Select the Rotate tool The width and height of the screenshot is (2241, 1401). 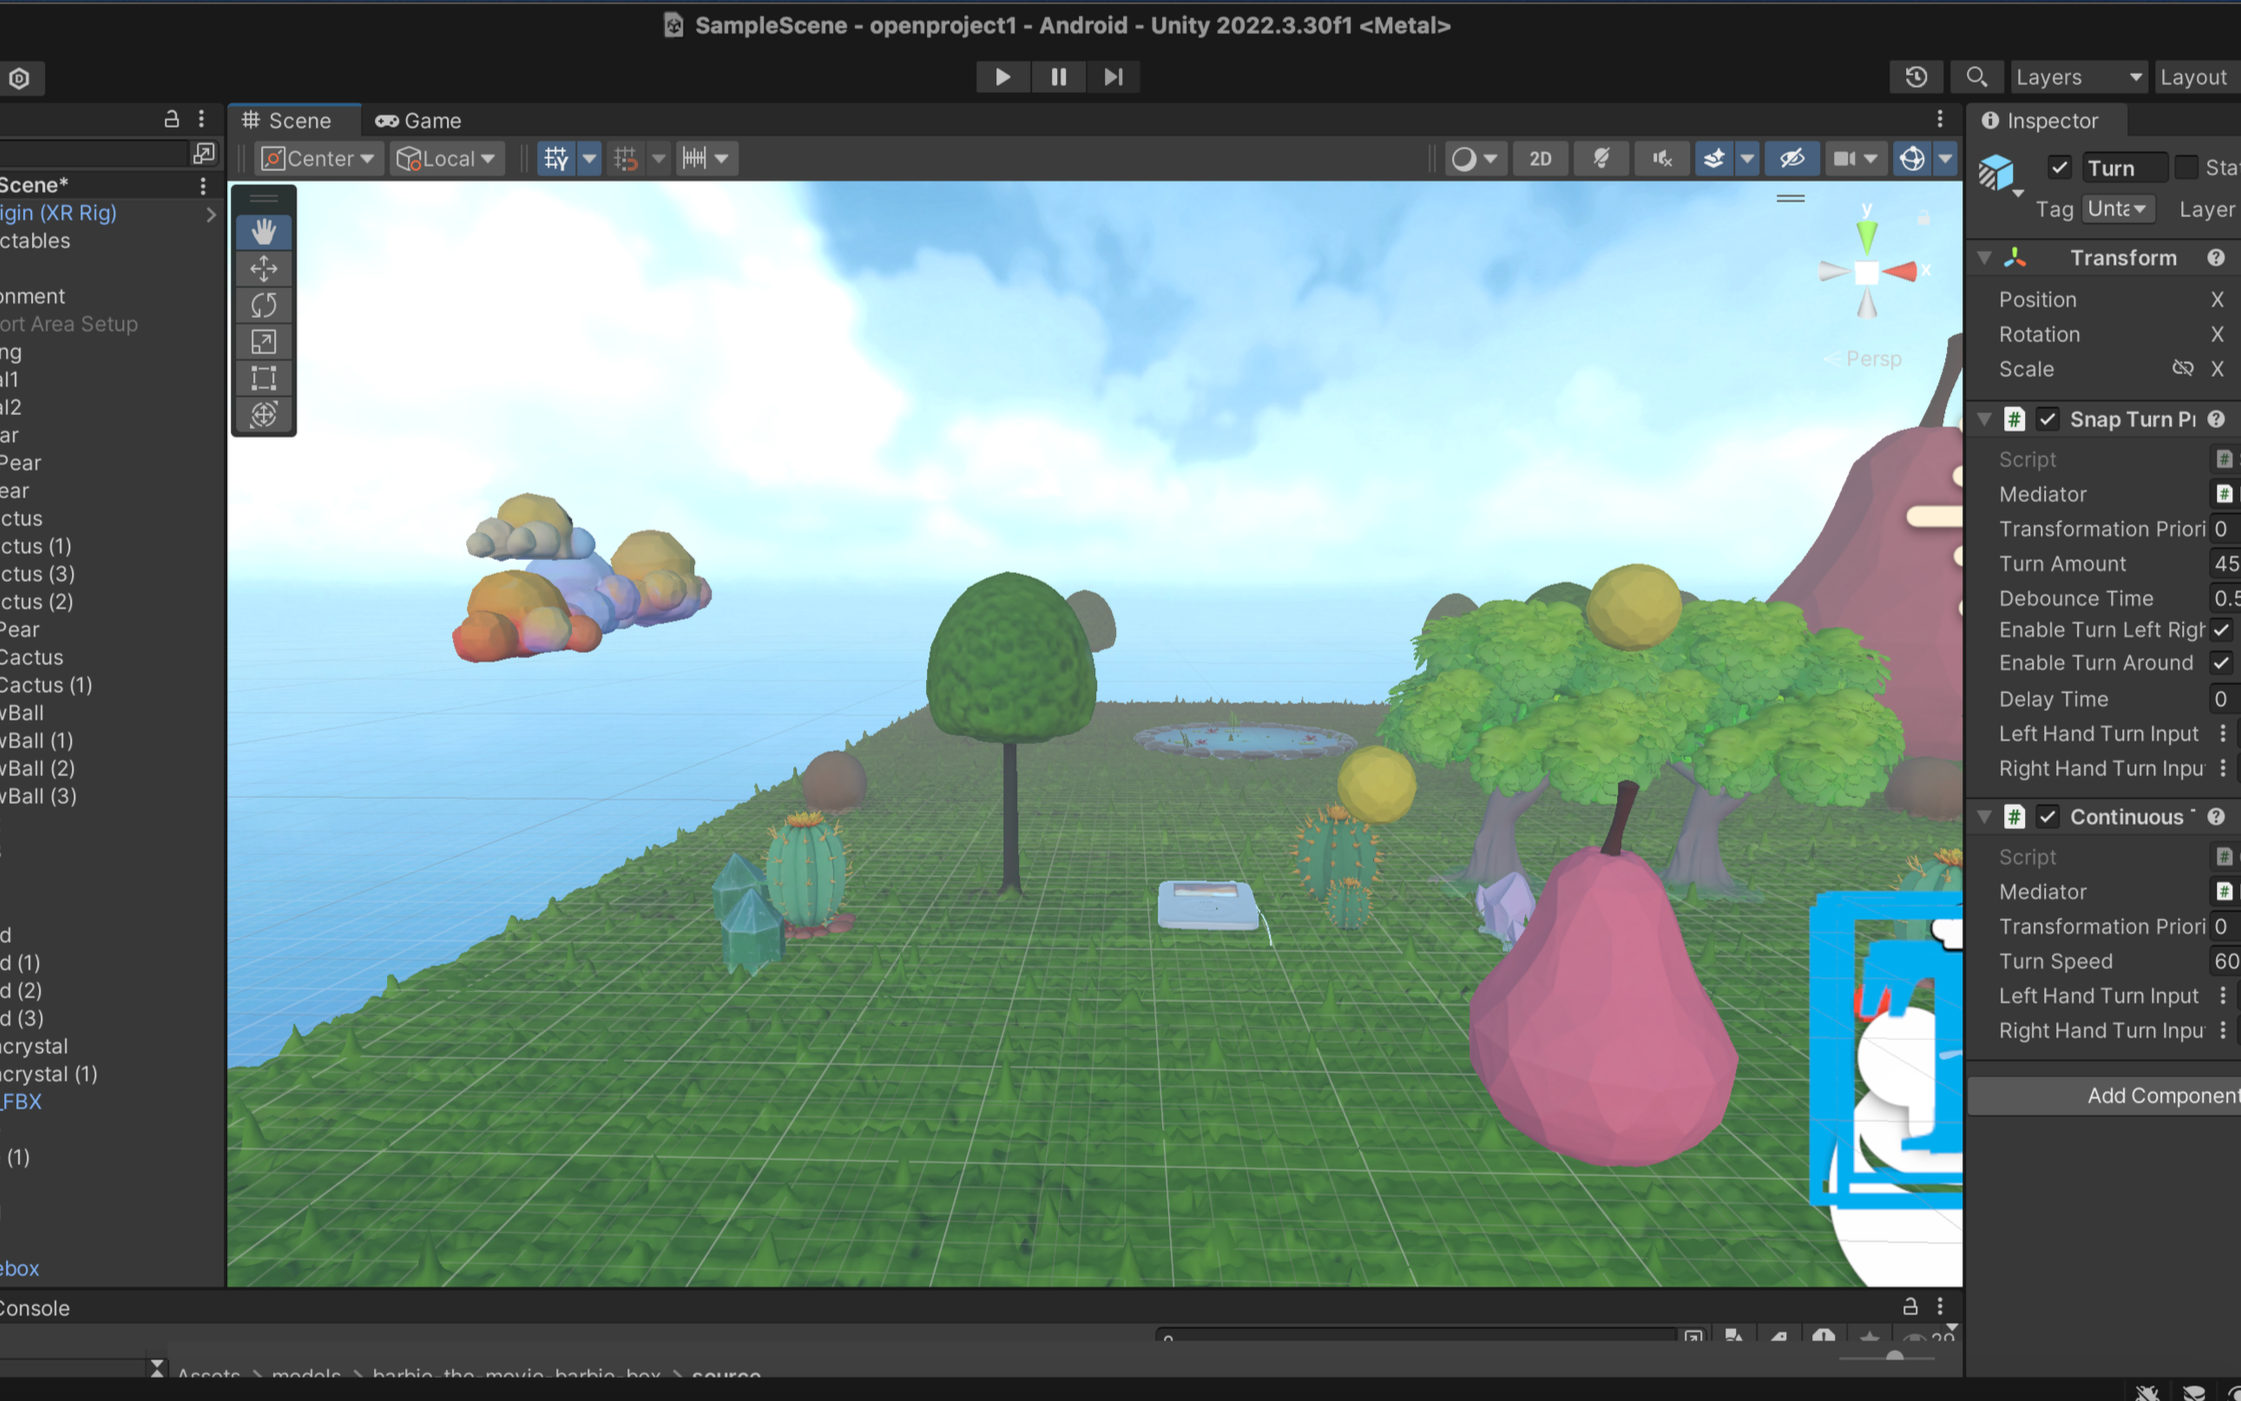pyautogui.click(x=264, y=305)
